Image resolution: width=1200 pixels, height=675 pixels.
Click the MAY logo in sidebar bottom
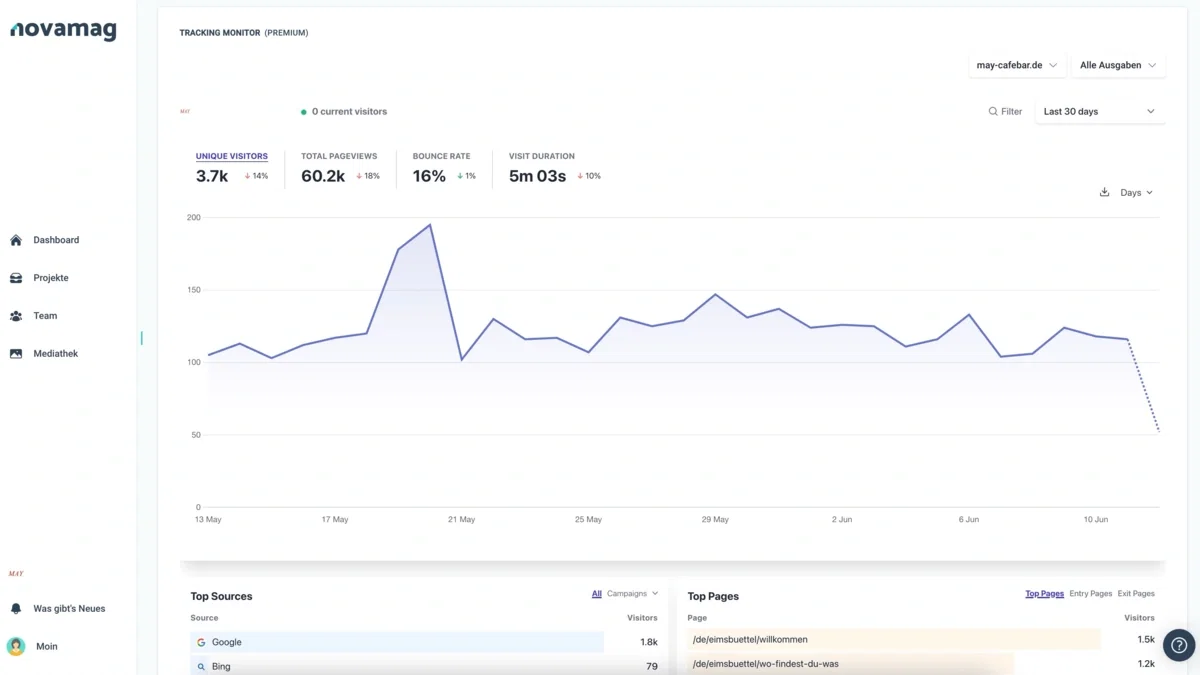click(16, 574)
